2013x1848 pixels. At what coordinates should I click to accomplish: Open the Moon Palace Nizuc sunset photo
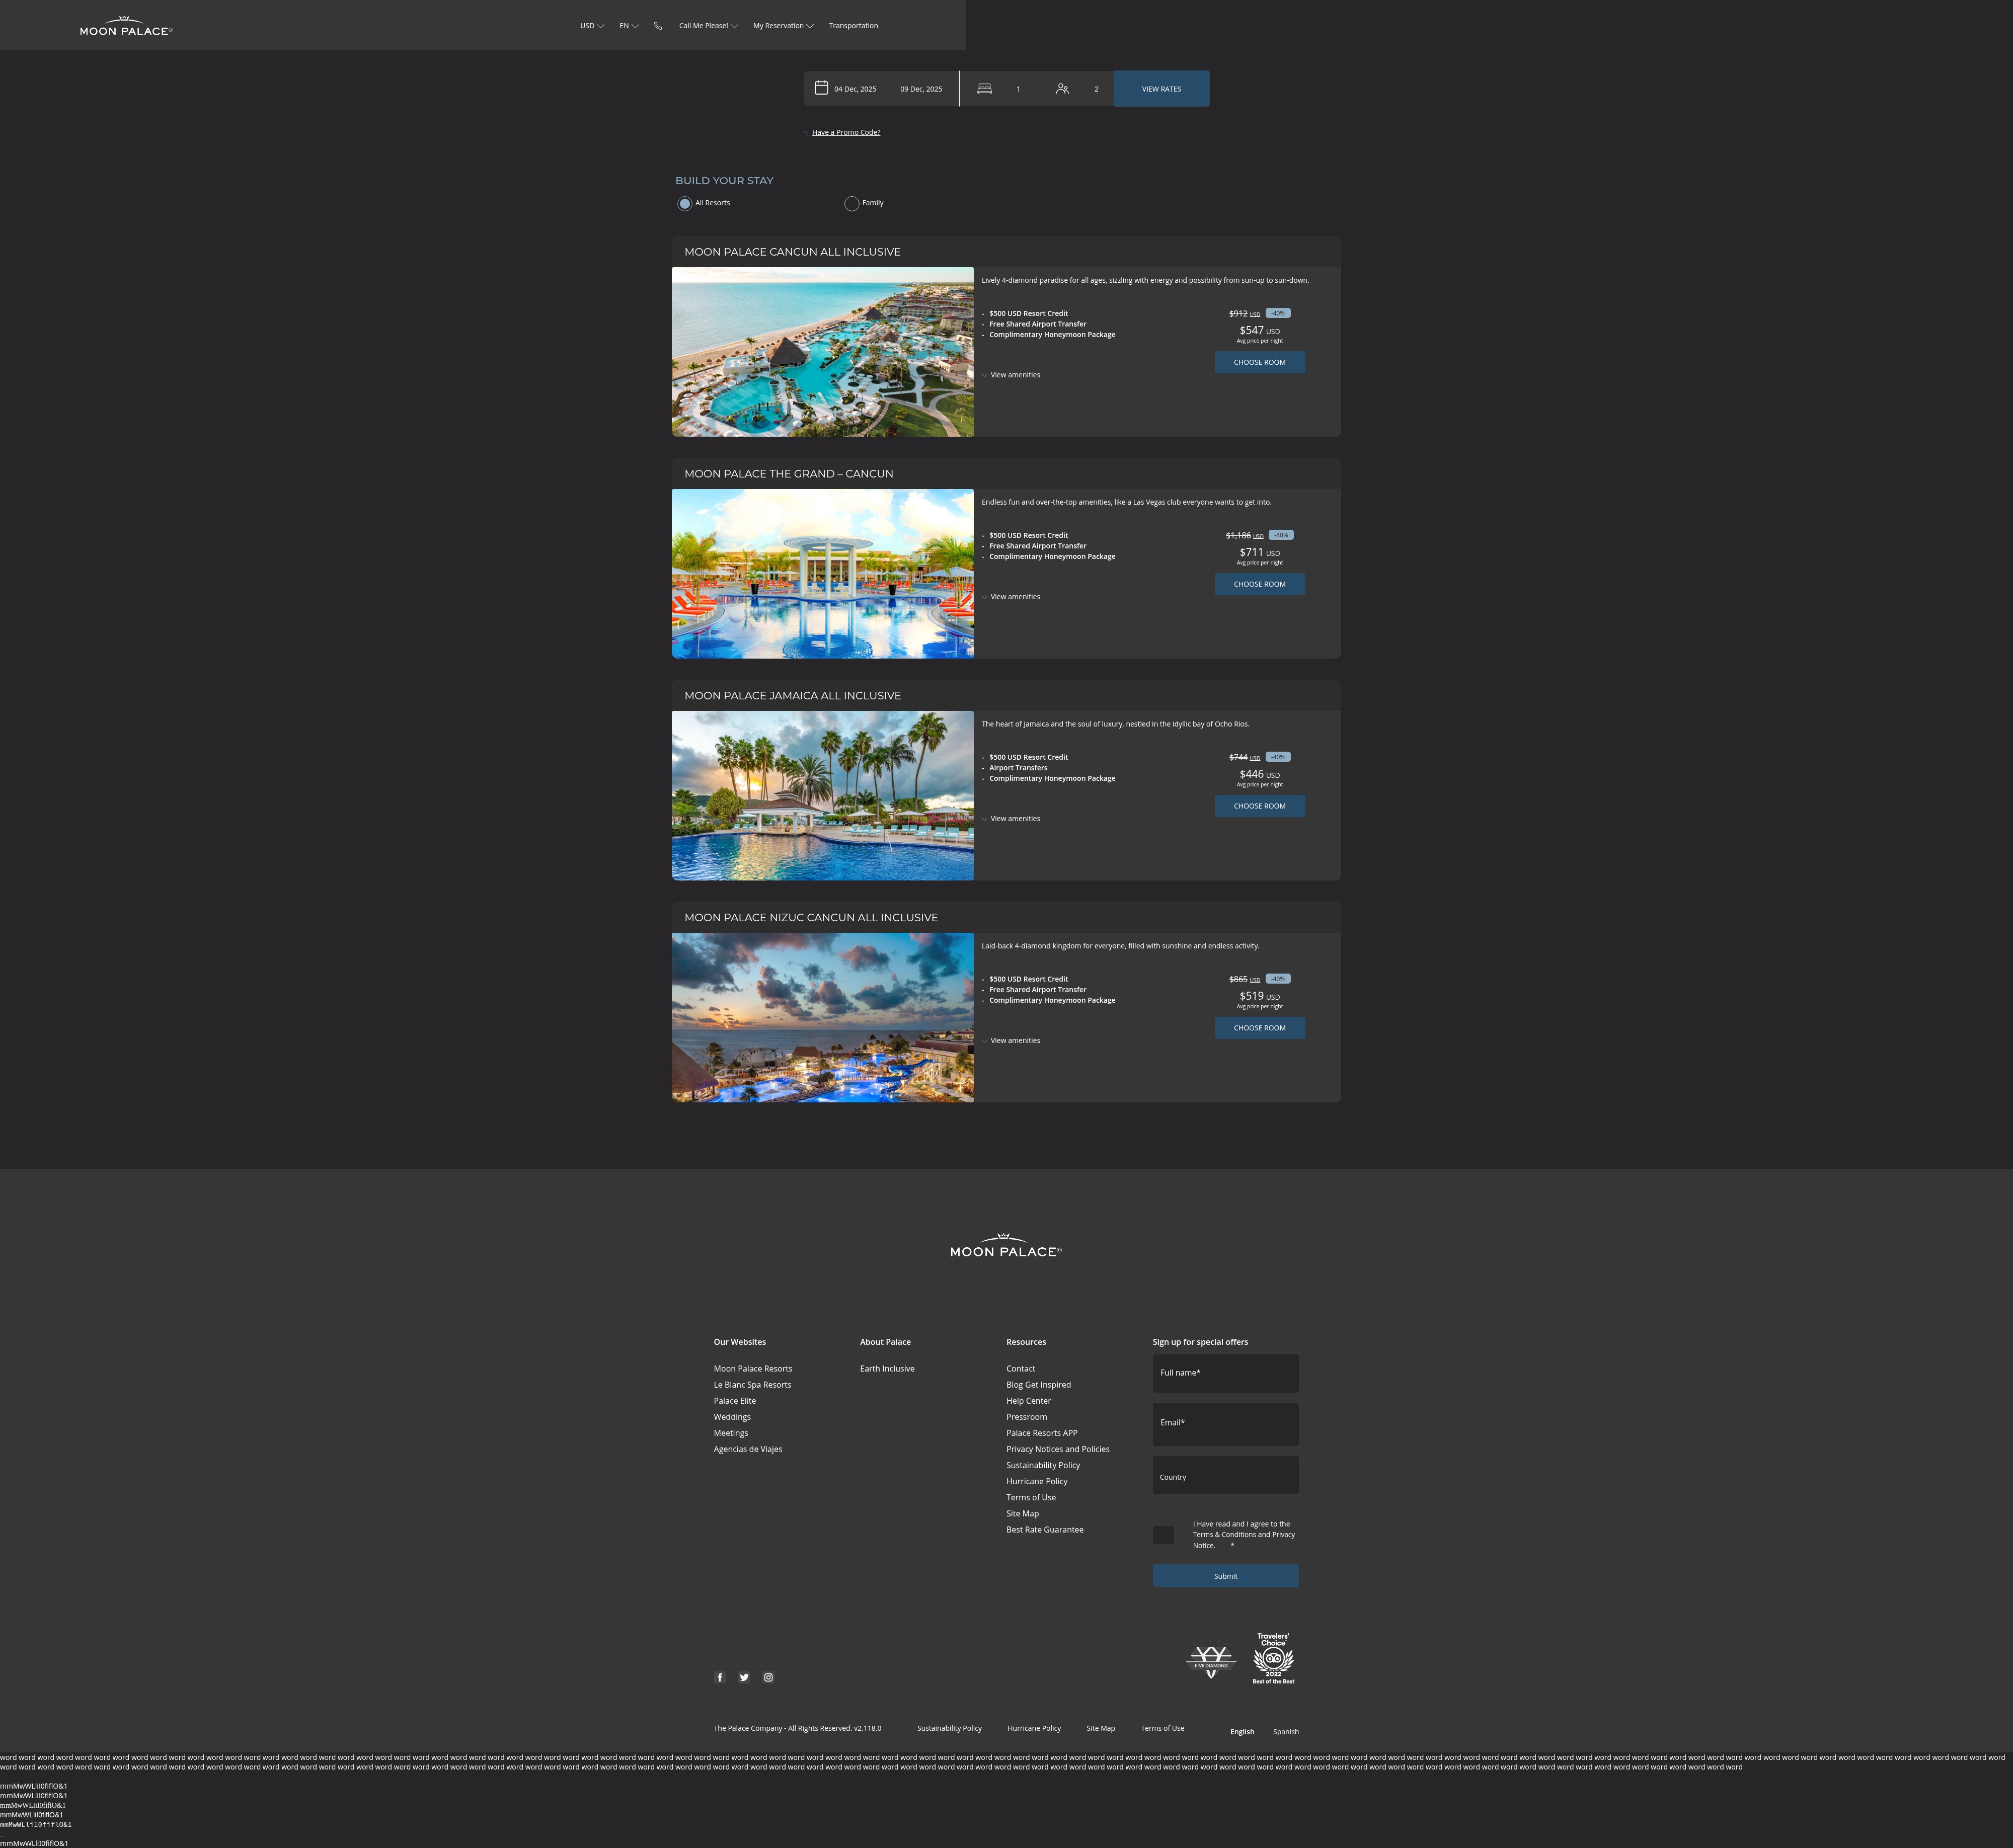(x=823, y=1018)
